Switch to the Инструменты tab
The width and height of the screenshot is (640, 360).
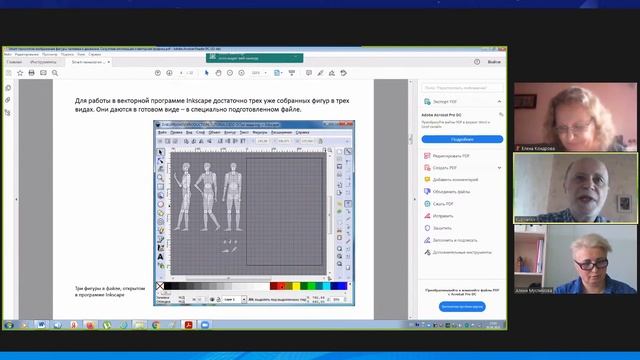[43, 62]
